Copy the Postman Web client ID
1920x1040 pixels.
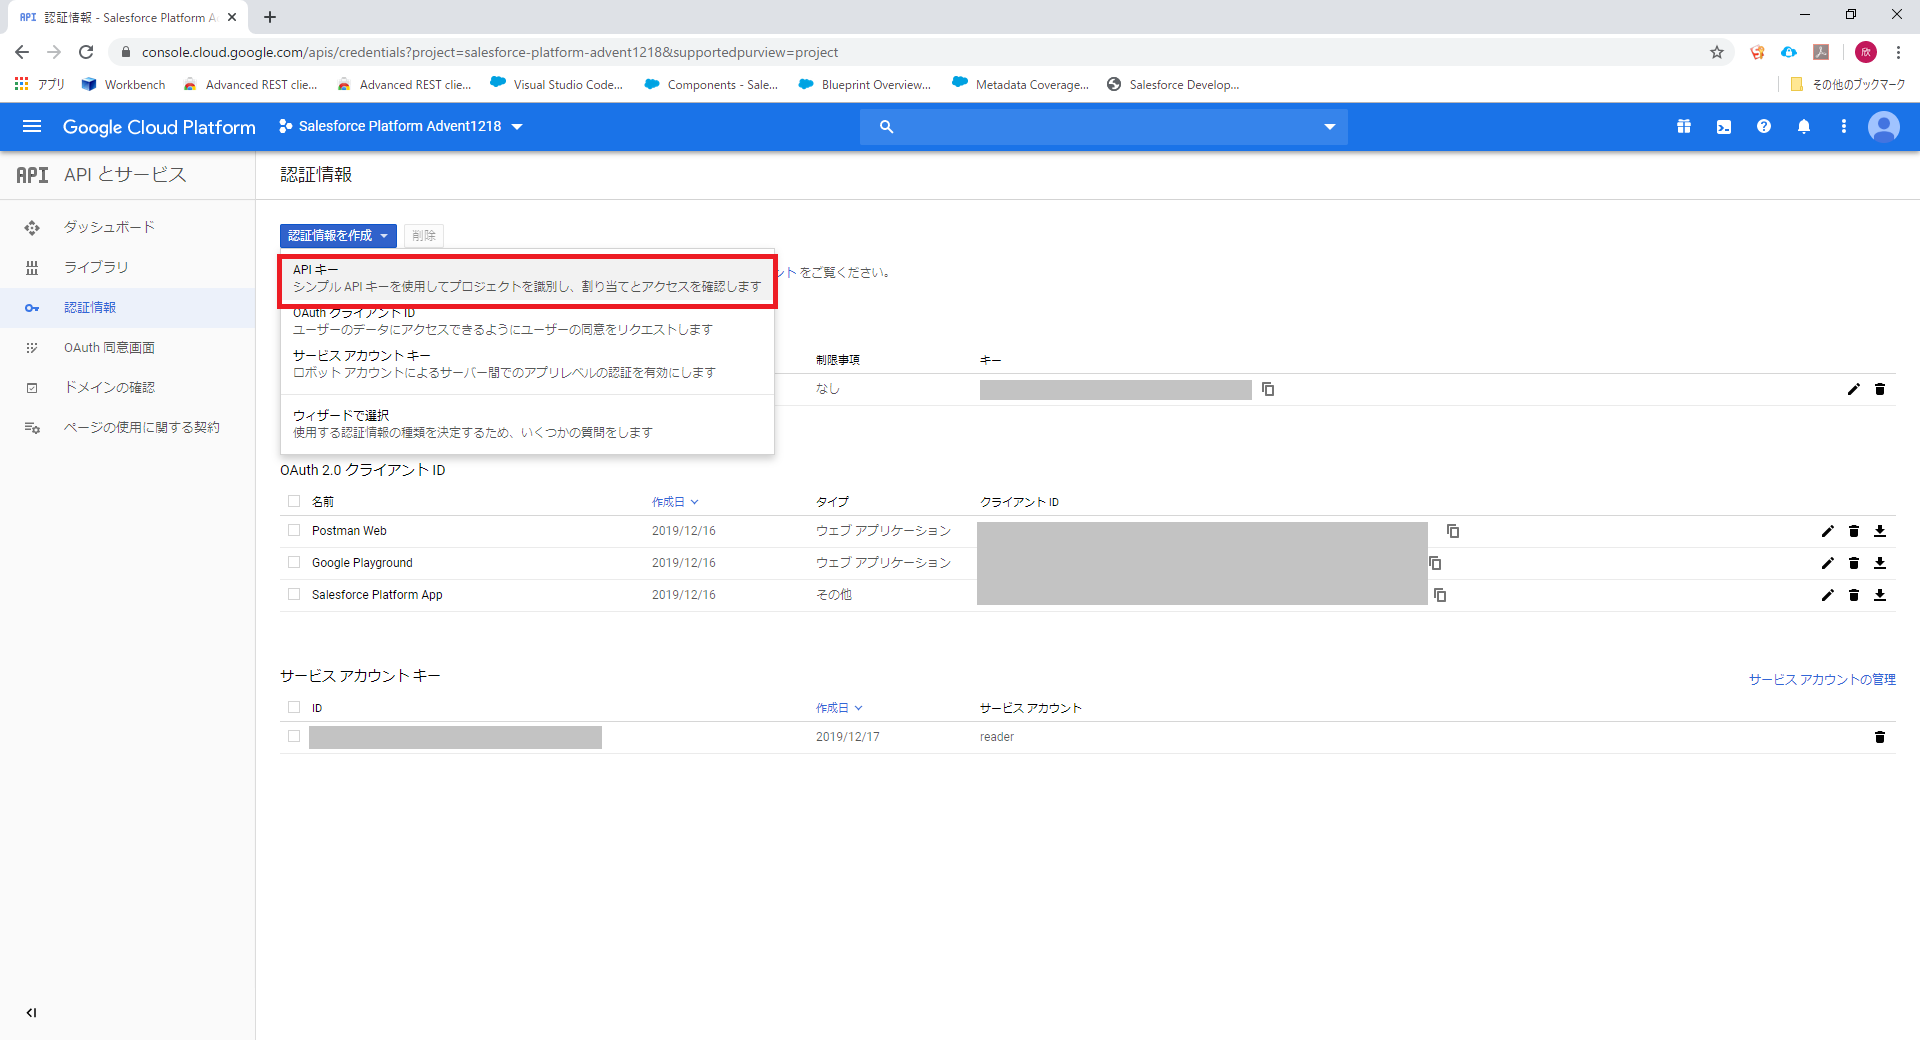click(1453, 531)
